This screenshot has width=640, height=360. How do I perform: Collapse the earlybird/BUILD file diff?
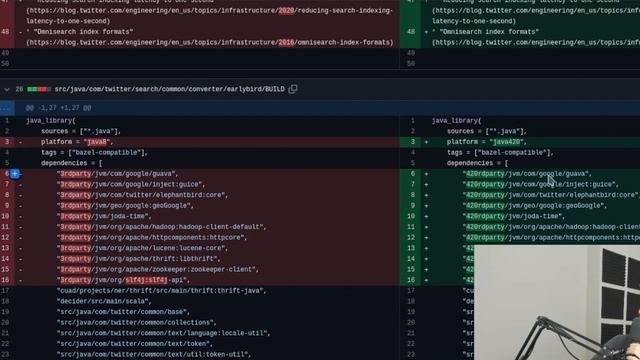tap(7, 89)
